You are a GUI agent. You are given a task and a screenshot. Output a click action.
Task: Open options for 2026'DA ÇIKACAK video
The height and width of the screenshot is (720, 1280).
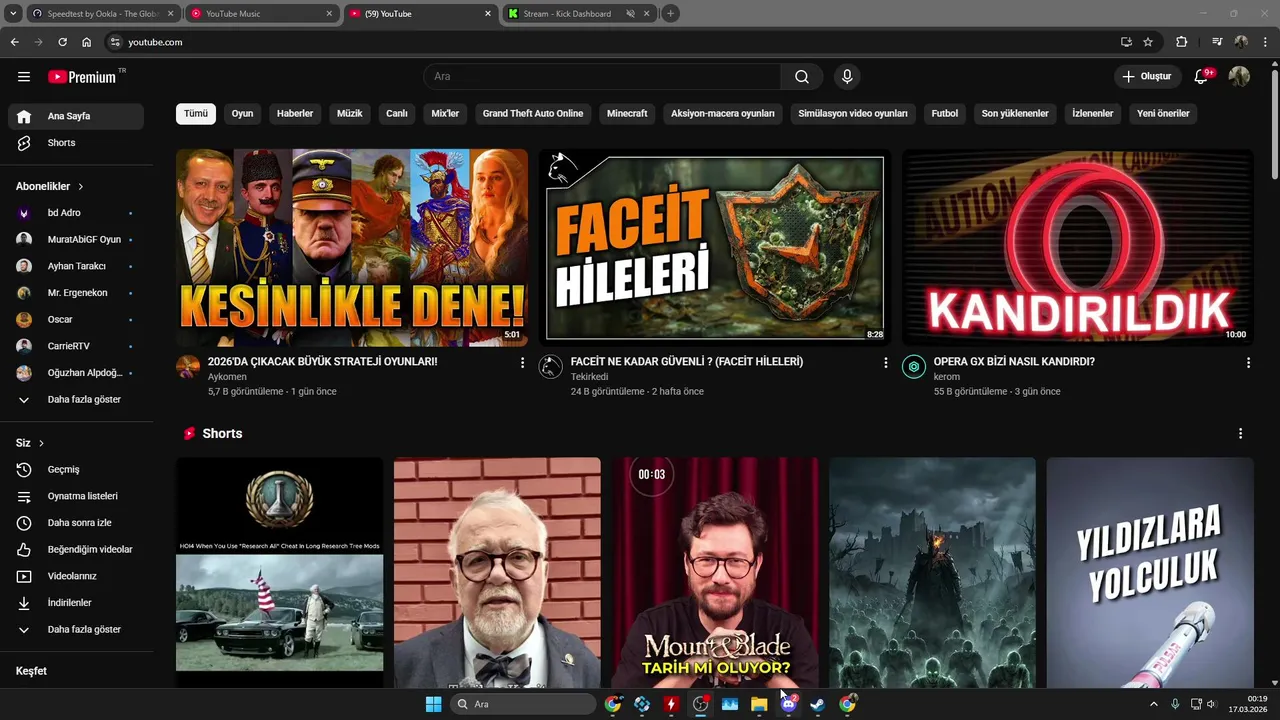[522, 363]
